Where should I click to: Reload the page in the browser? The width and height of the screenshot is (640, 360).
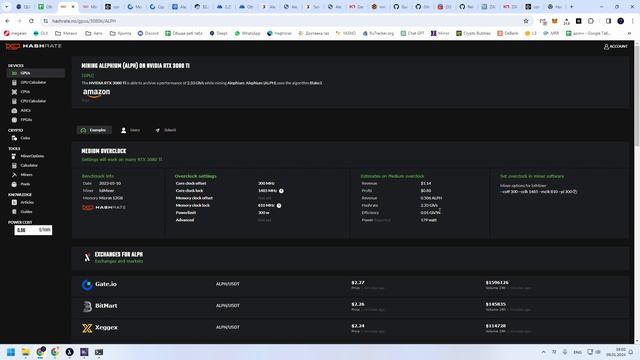[31, 21]
